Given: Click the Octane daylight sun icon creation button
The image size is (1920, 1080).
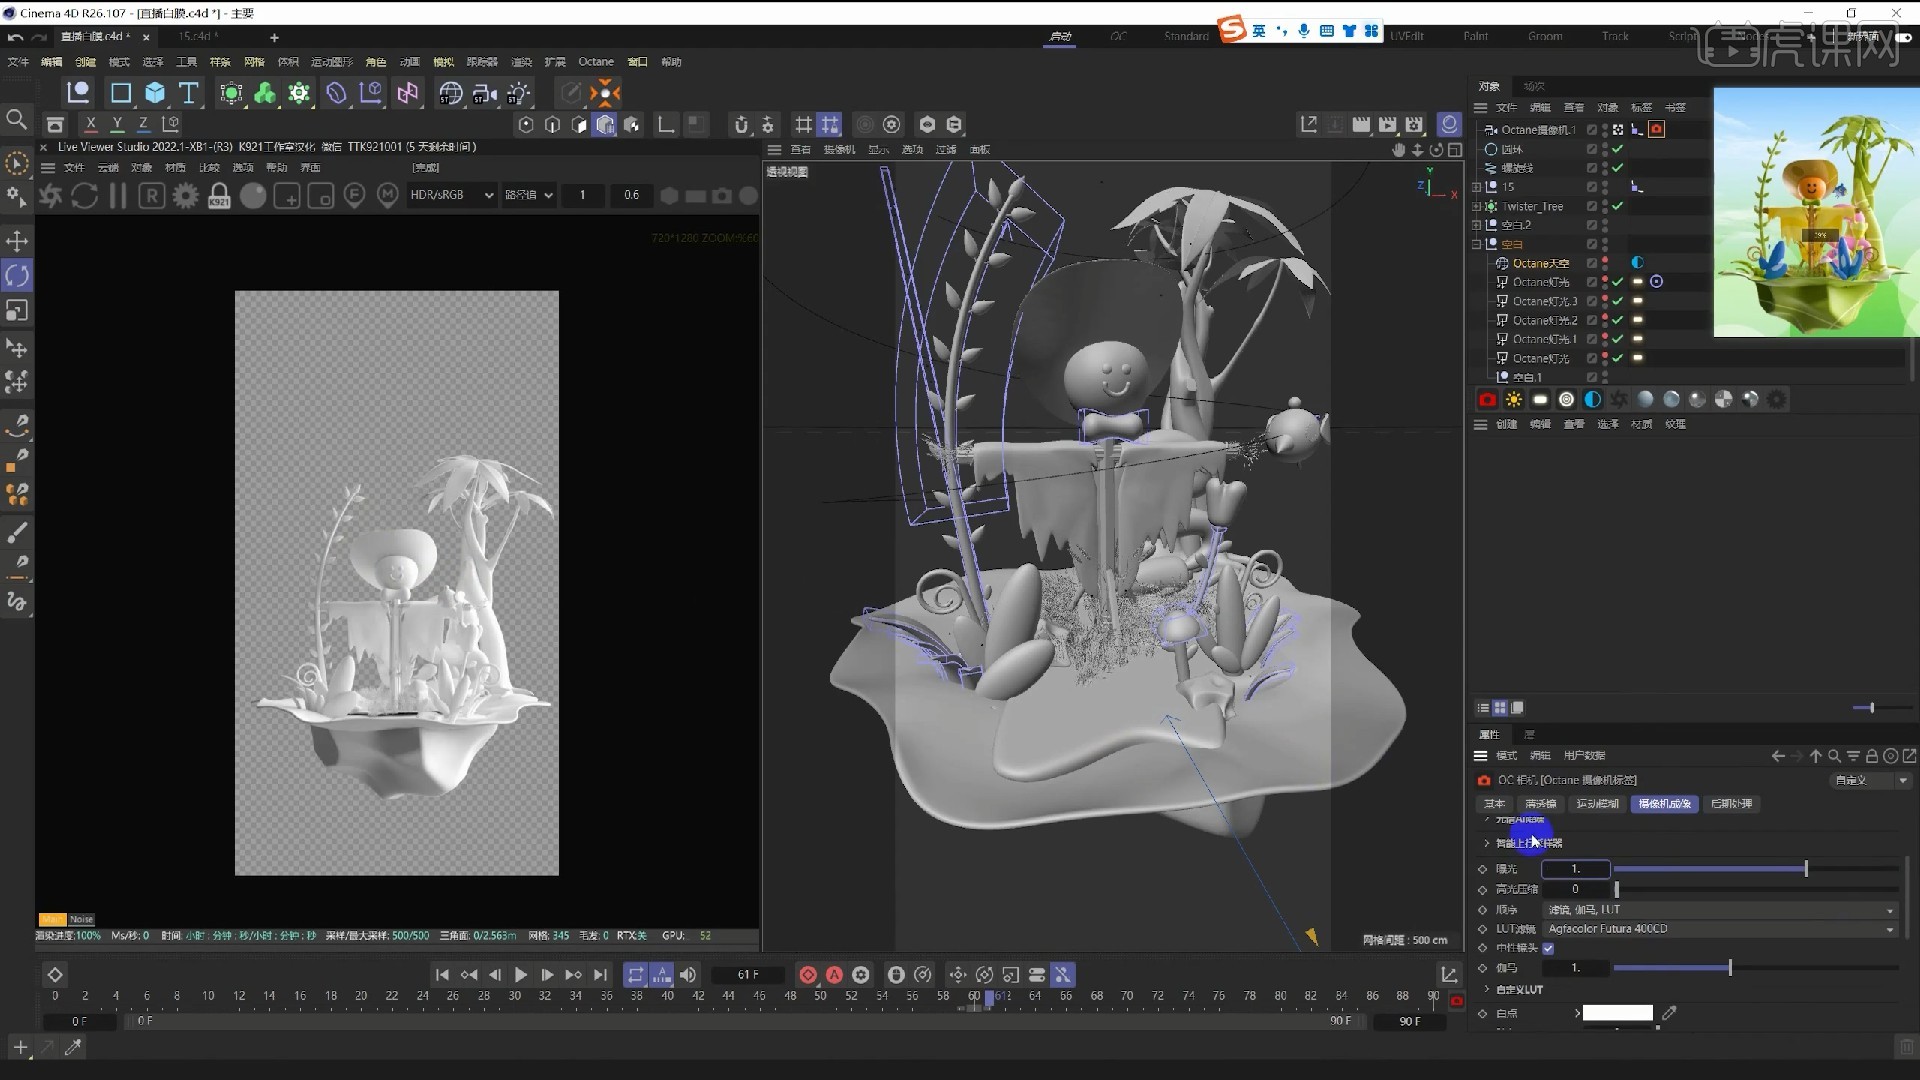Looking at the screenshot, I should click(1514, 399).
